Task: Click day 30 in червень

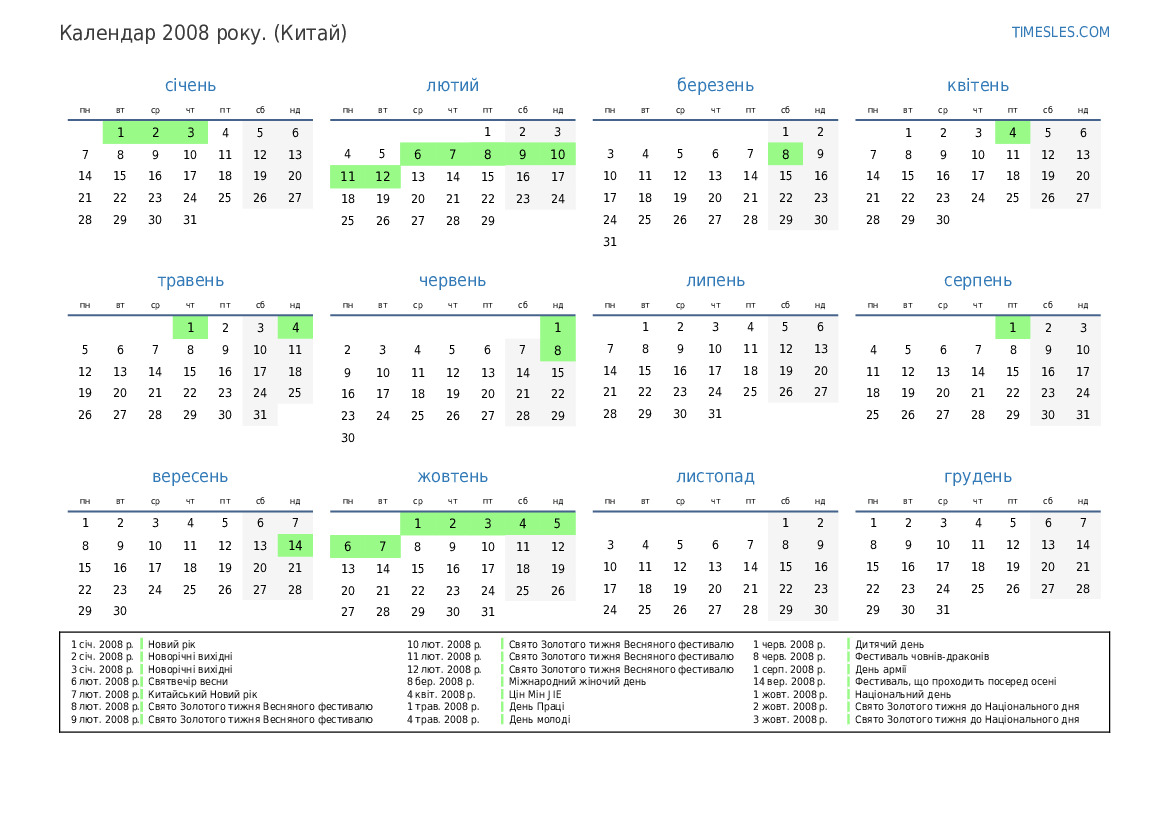Action: click(347, 438)
